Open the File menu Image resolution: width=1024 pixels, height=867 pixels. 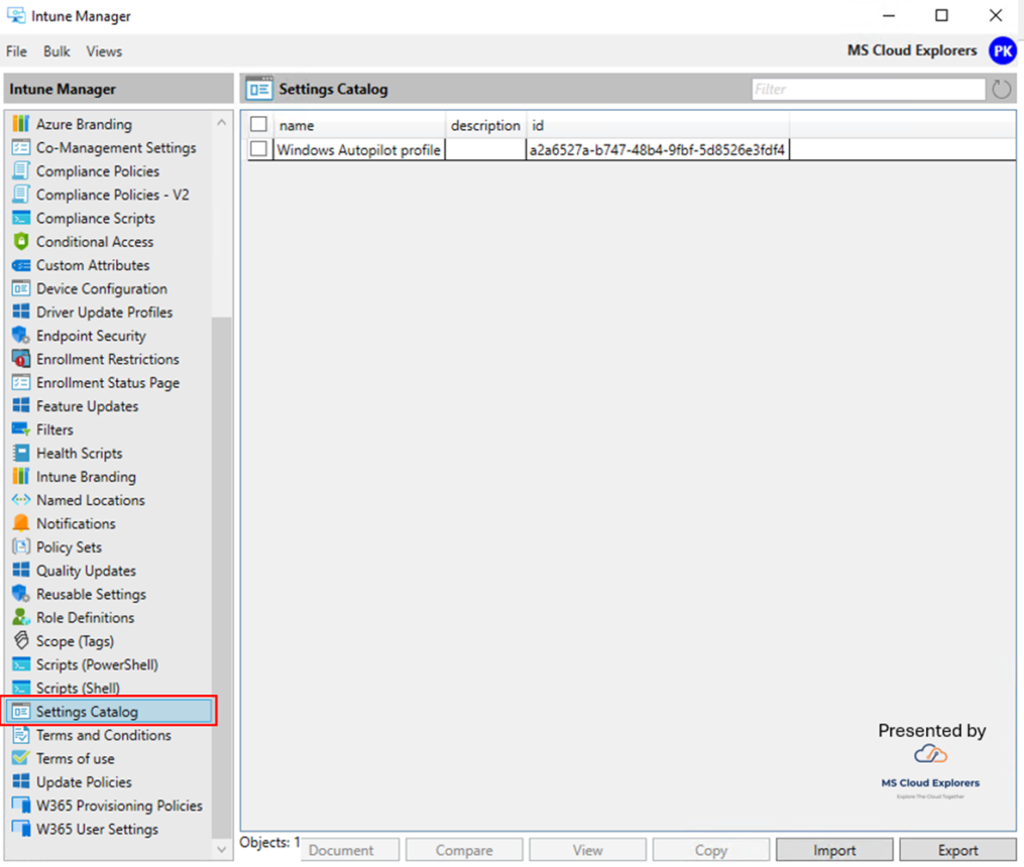(x=16, y=52)
